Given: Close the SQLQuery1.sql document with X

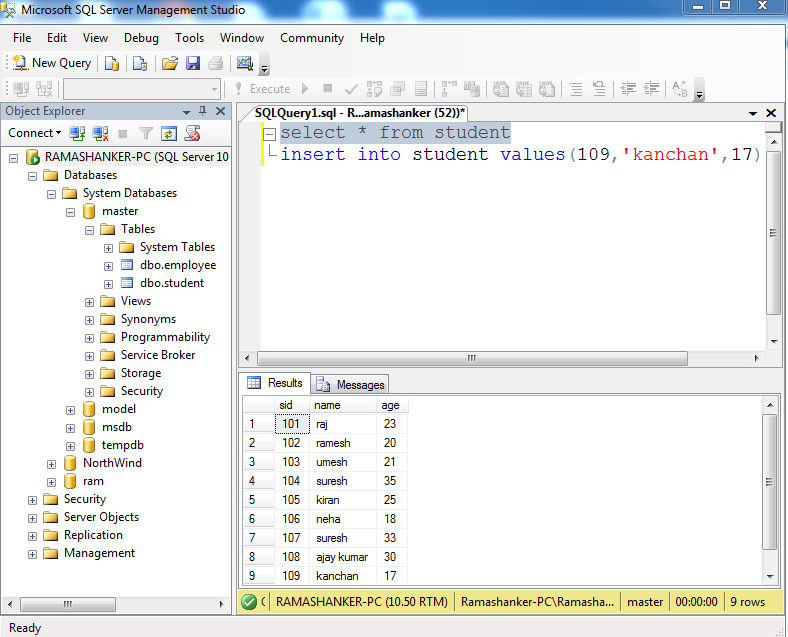Looking at the screenshot, I should tap(770, 113).
